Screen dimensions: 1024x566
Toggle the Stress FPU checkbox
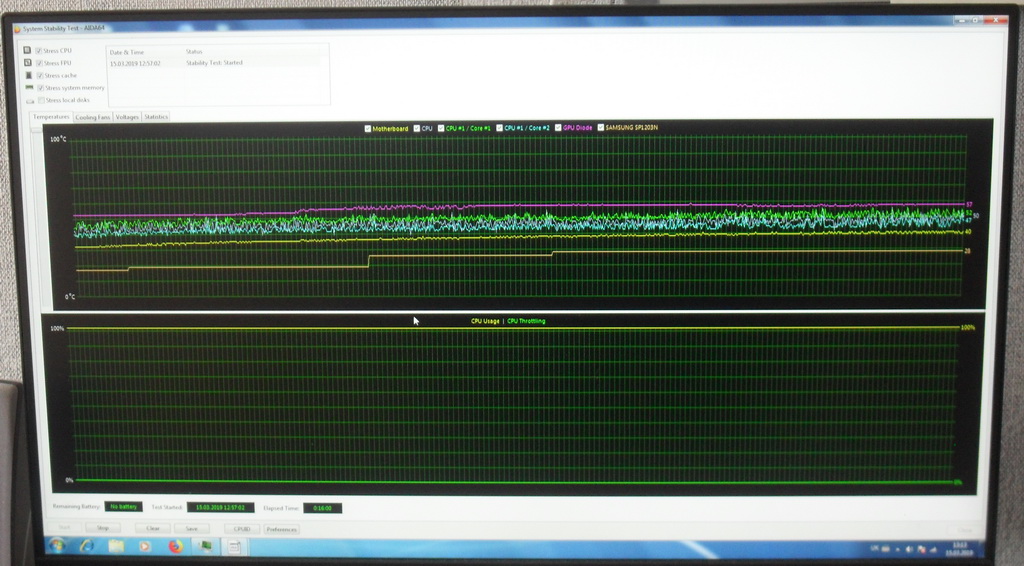40,63
